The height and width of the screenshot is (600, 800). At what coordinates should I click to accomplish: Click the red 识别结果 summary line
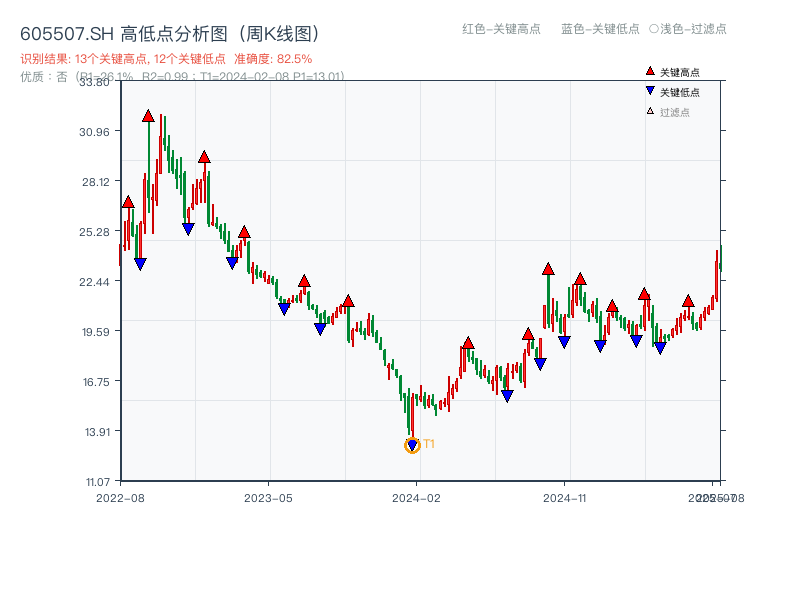[x=166, y=59]
